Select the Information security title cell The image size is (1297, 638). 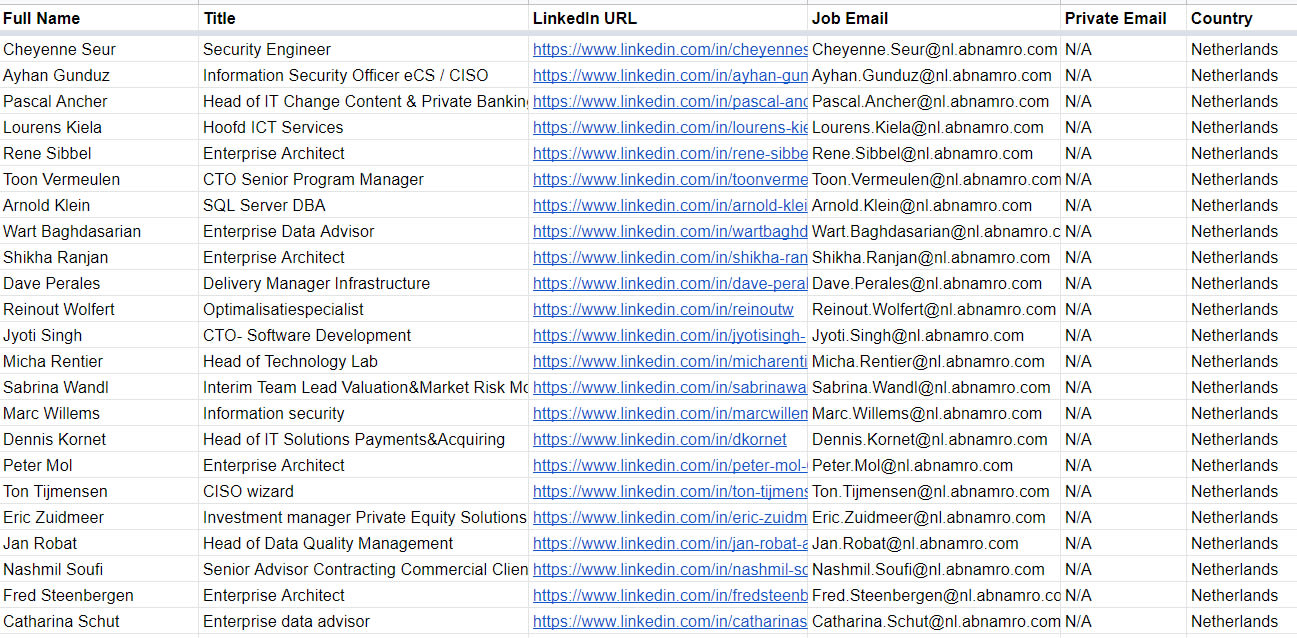pos(364,413)
